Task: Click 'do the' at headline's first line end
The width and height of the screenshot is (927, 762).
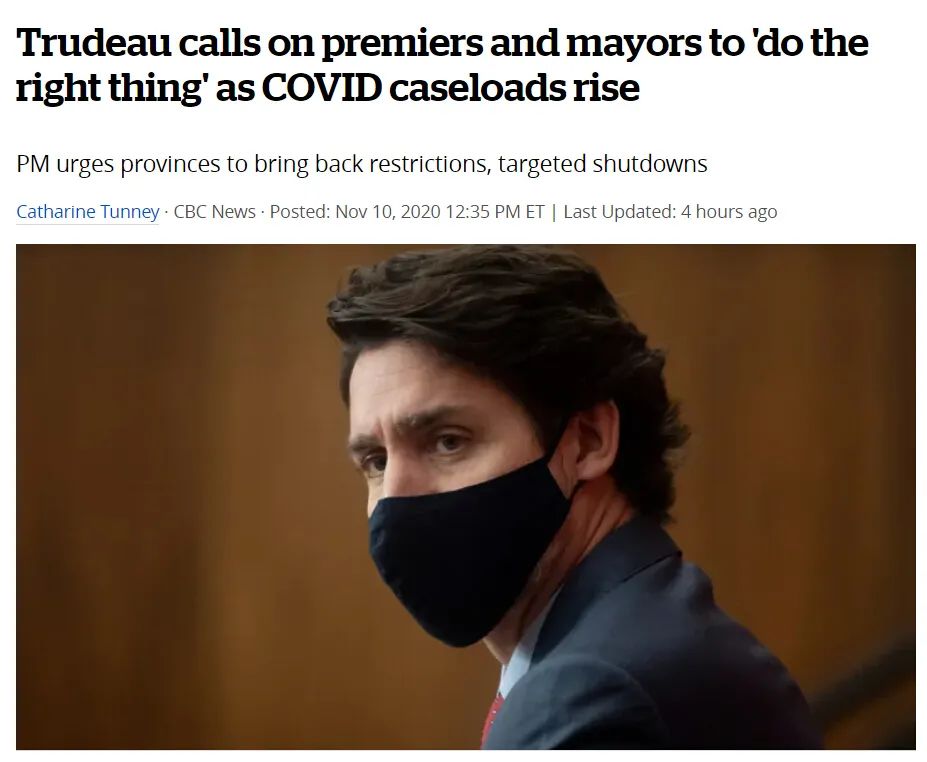Action: tap(812, 43)
